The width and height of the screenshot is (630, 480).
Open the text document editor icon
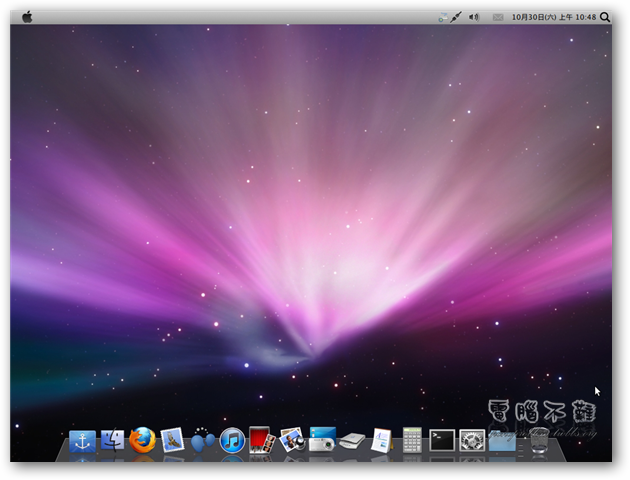click(381, 440)
